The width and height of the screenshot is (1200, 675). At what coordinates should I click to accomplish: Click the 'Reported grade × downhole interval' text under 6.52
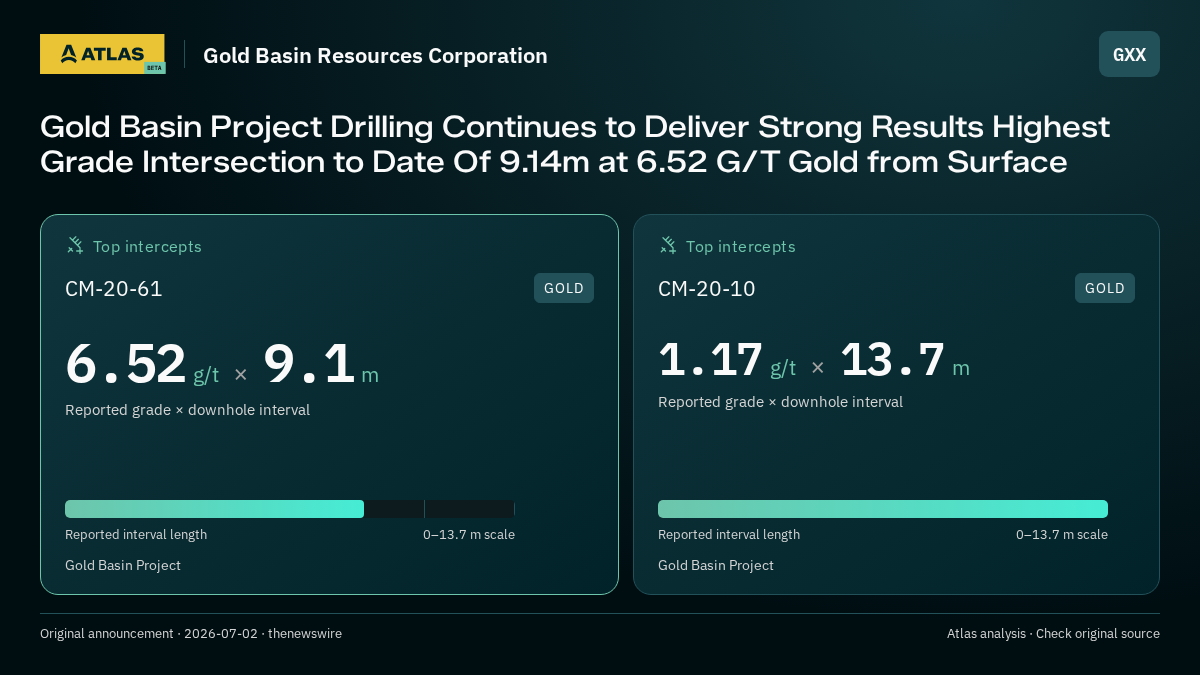click(187, 410)
